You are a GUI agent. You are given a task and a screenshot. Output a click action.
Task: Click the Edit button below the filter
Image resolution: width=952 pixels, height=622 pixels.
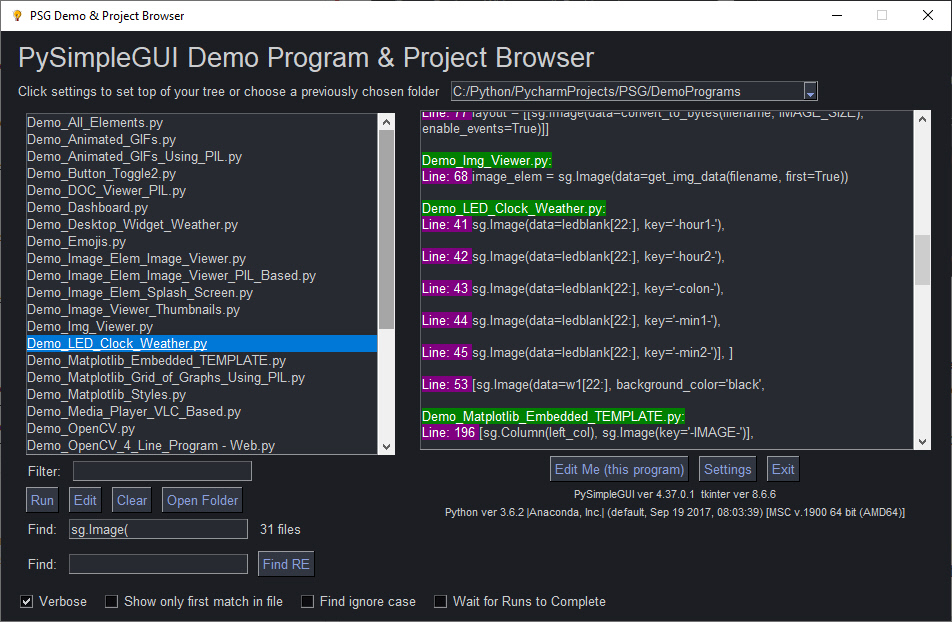coord(85,501)
